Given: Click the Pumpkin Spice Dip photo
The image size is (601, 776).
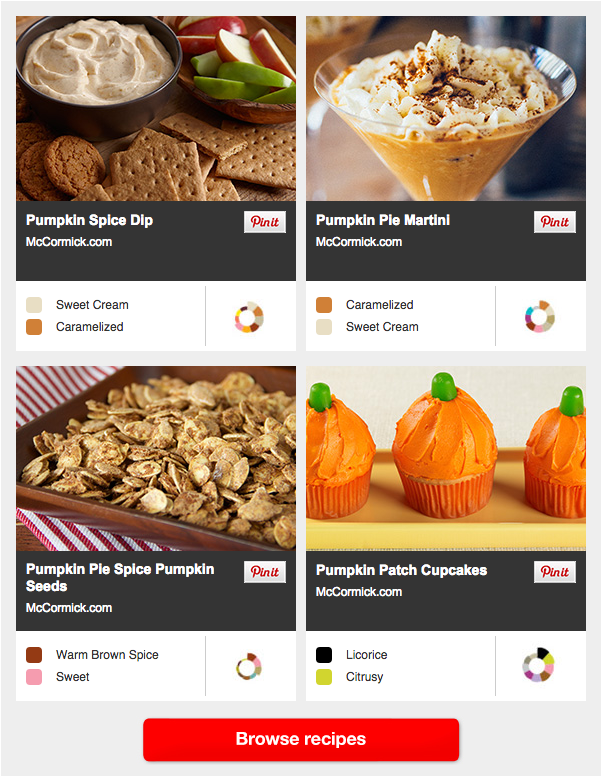Looking at the screenshot, I should tap(156, 108).
